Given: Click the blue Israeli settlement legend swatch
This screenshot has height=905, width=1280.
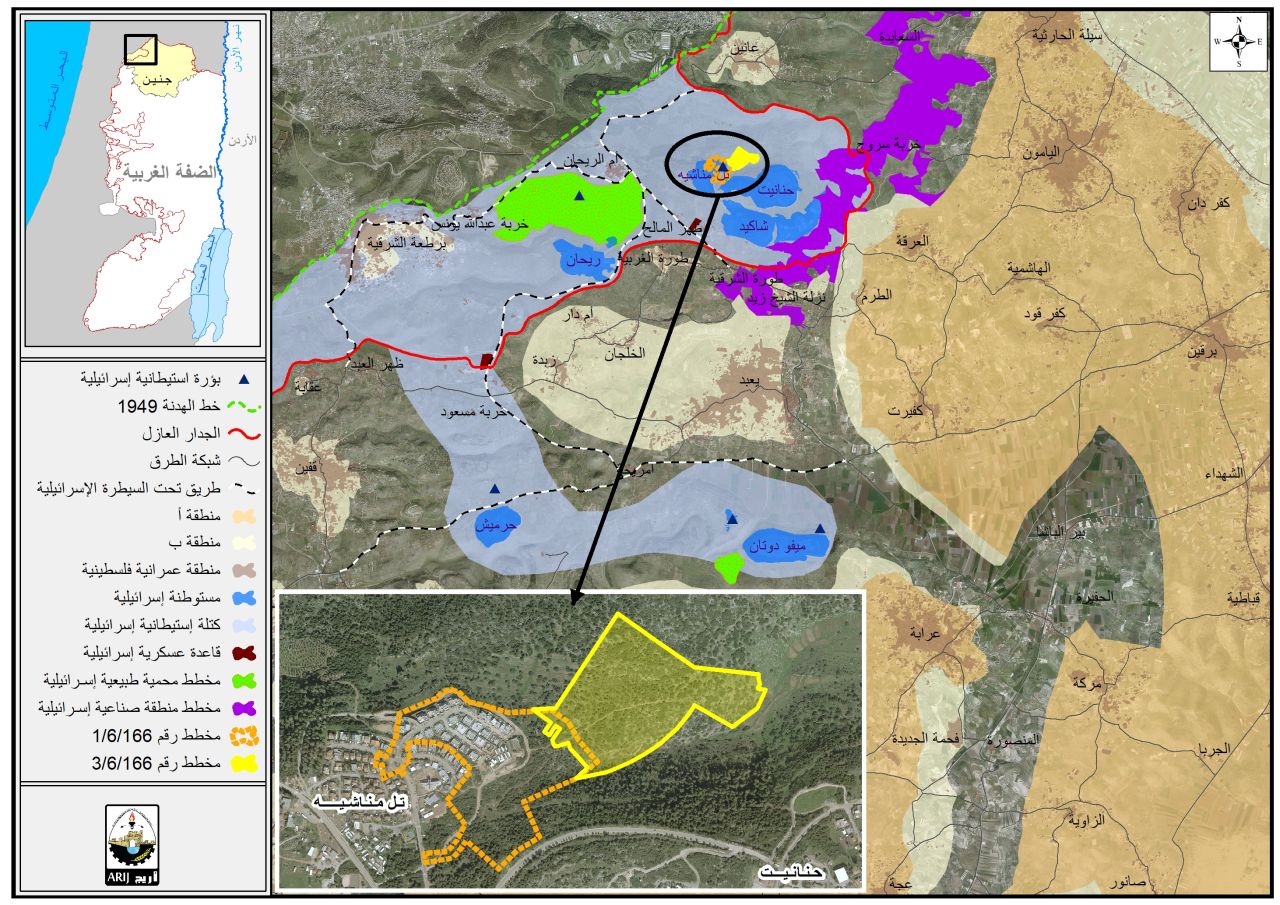Looking at the screenshot, I should (x=247, y=599).
